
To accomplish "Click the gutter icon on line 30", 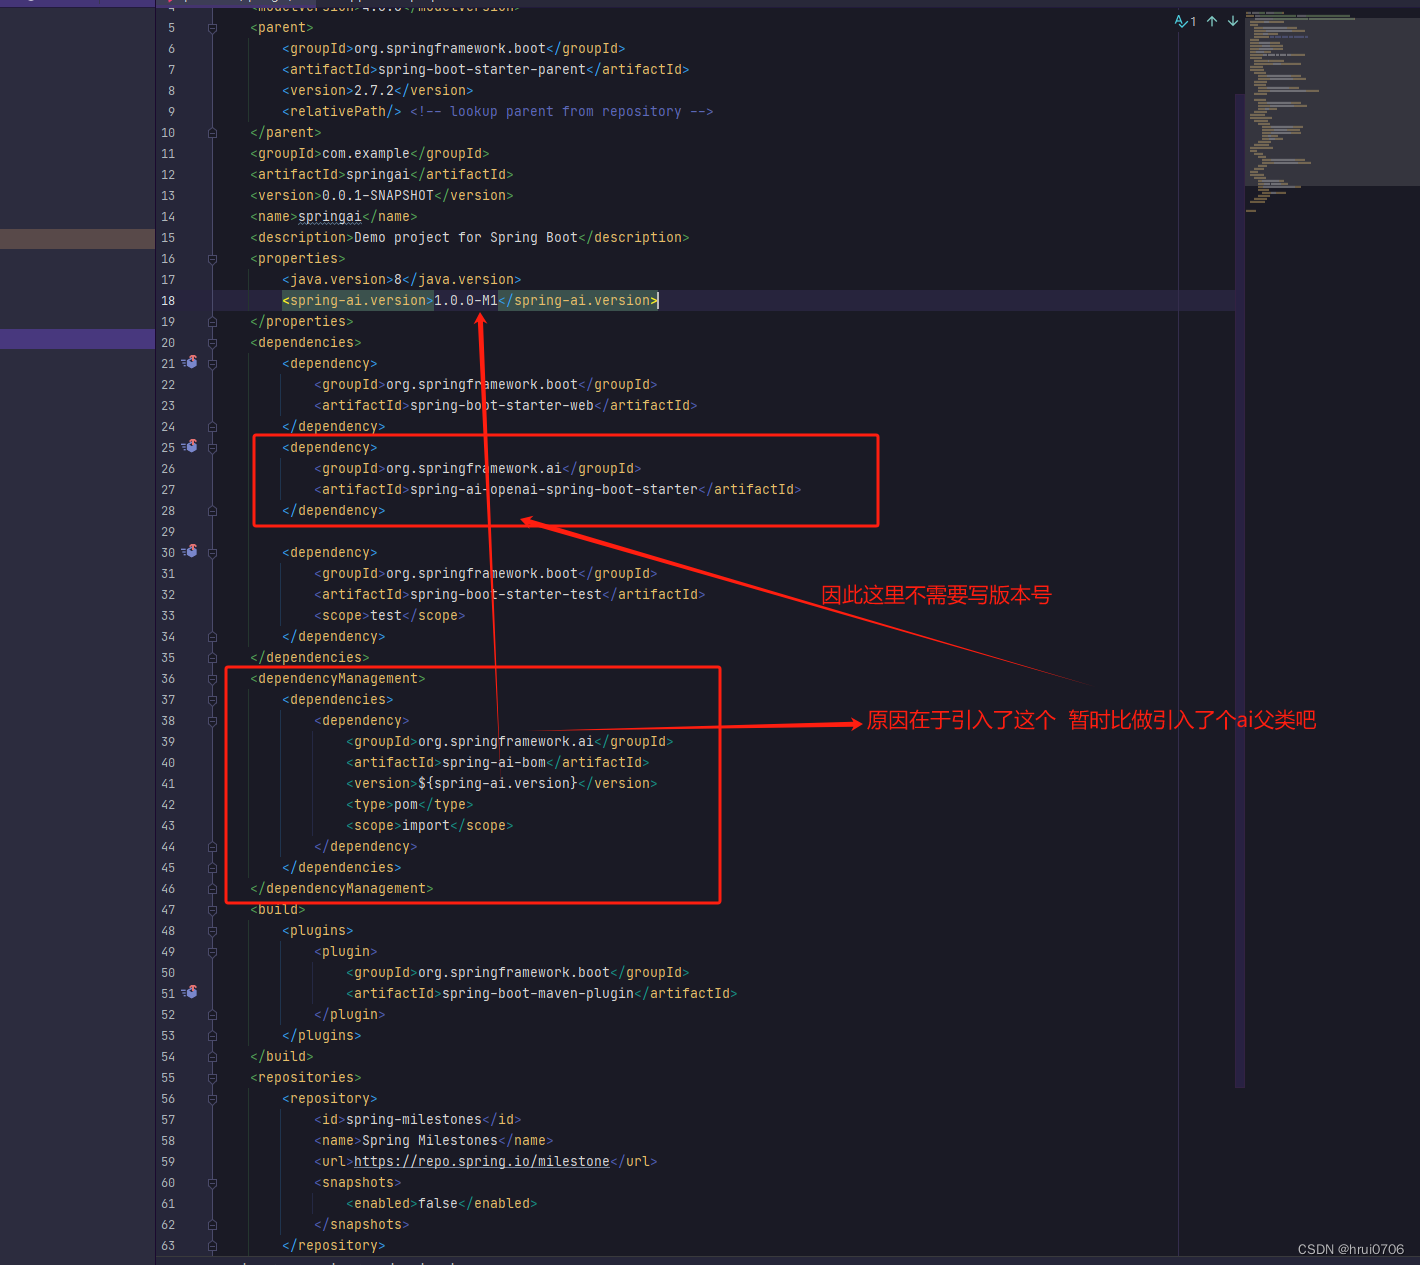I will tap(190, 552).
